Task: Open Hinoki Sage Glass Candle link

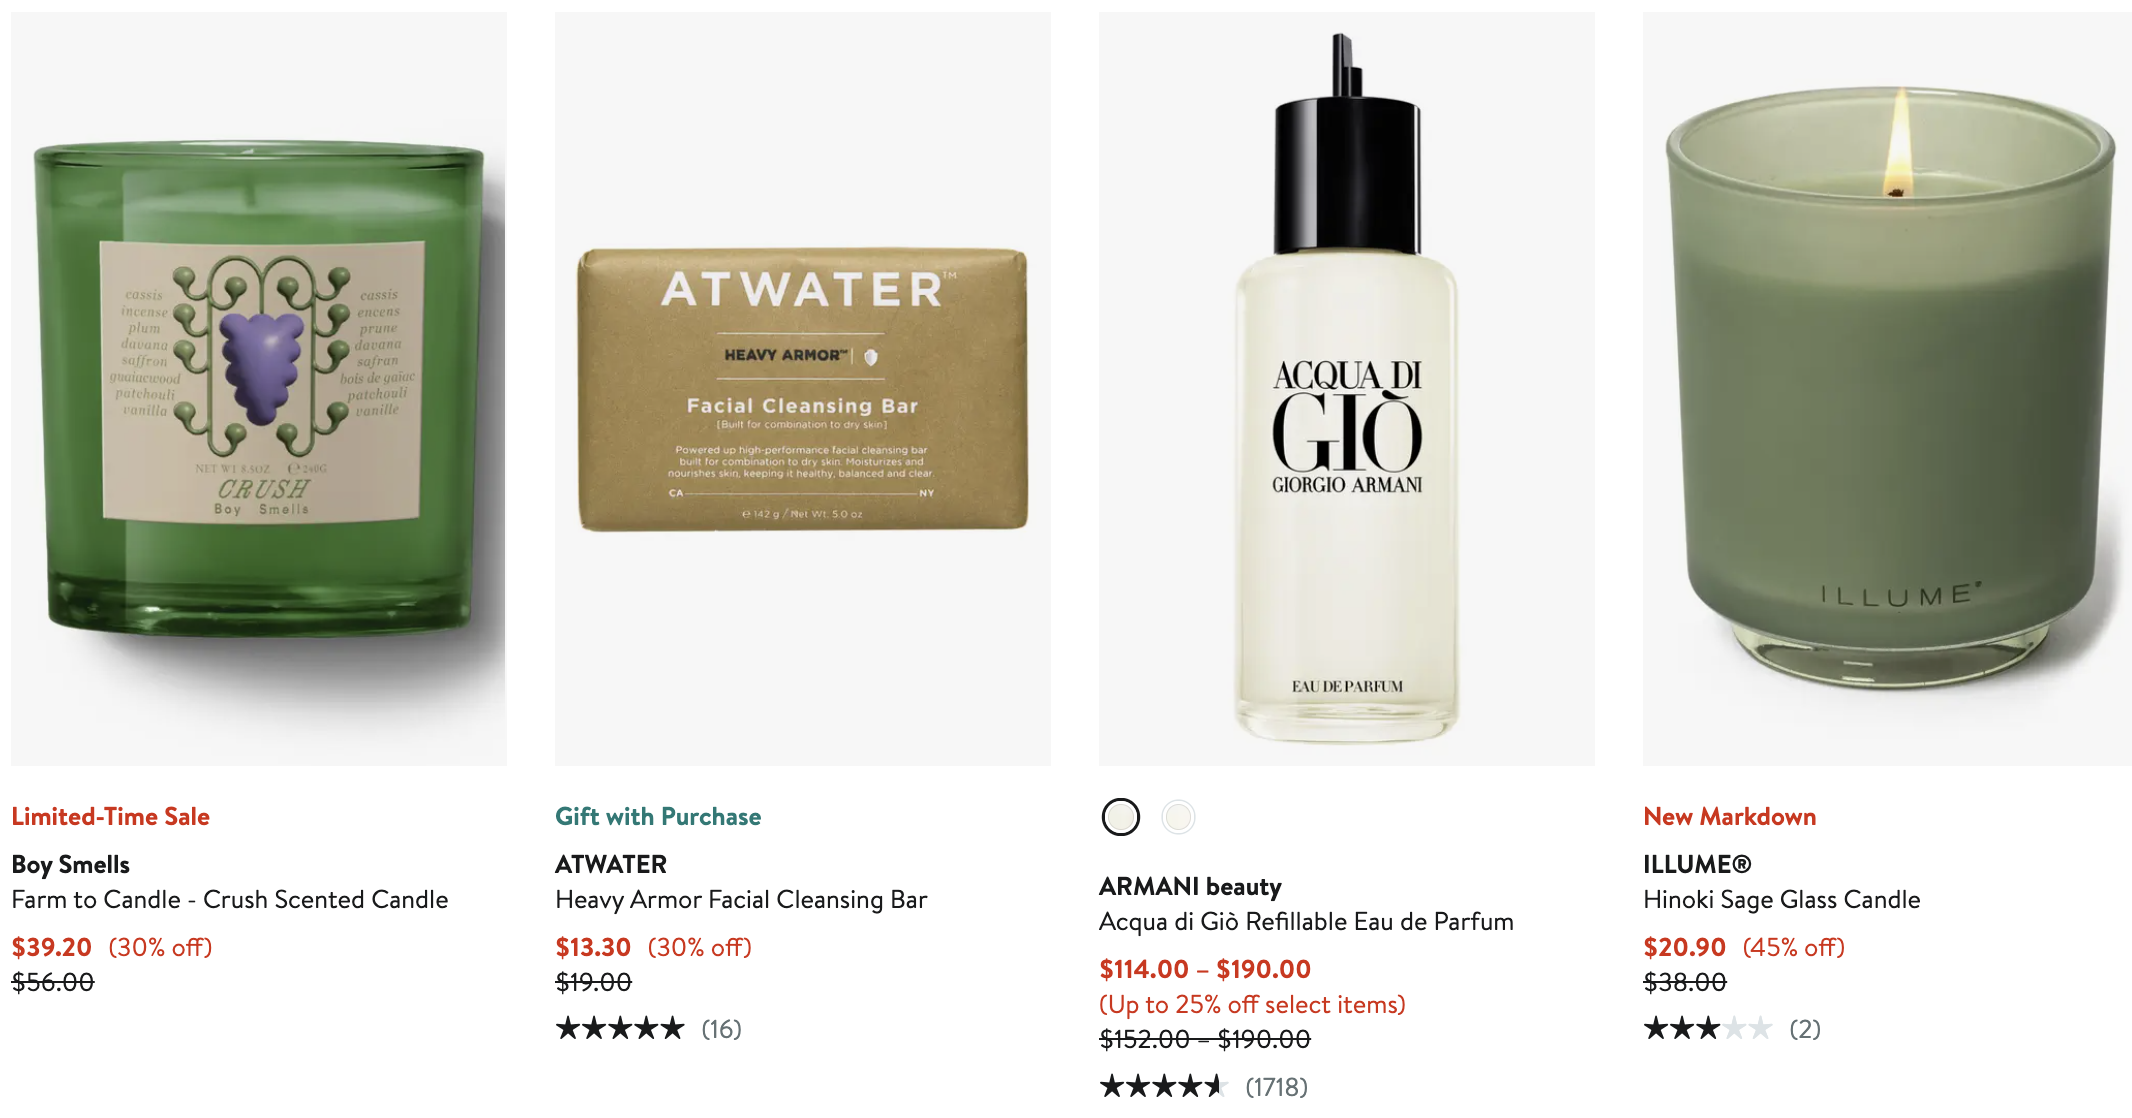Action: (x=1781, y=899)
